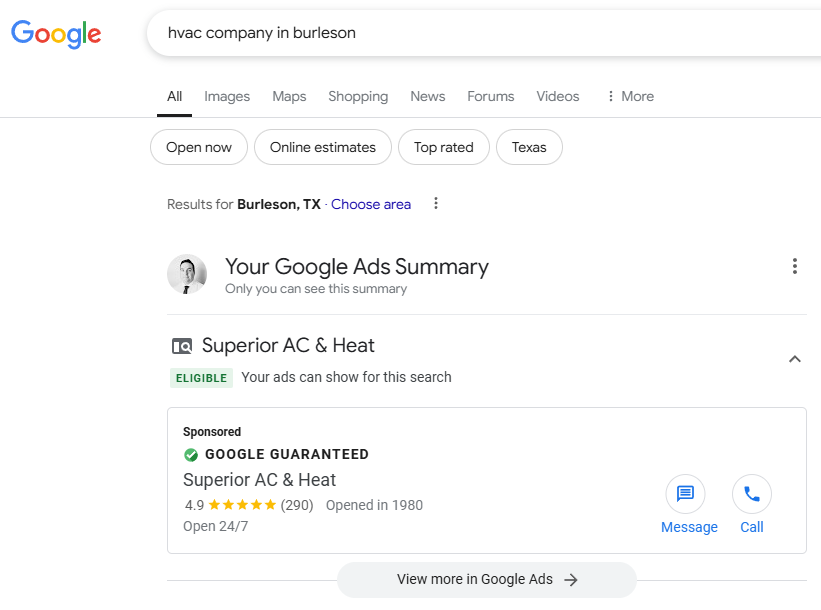821x610 pixels.
Task: Click the search box with hvac query
Action: [x=484, y=33]
